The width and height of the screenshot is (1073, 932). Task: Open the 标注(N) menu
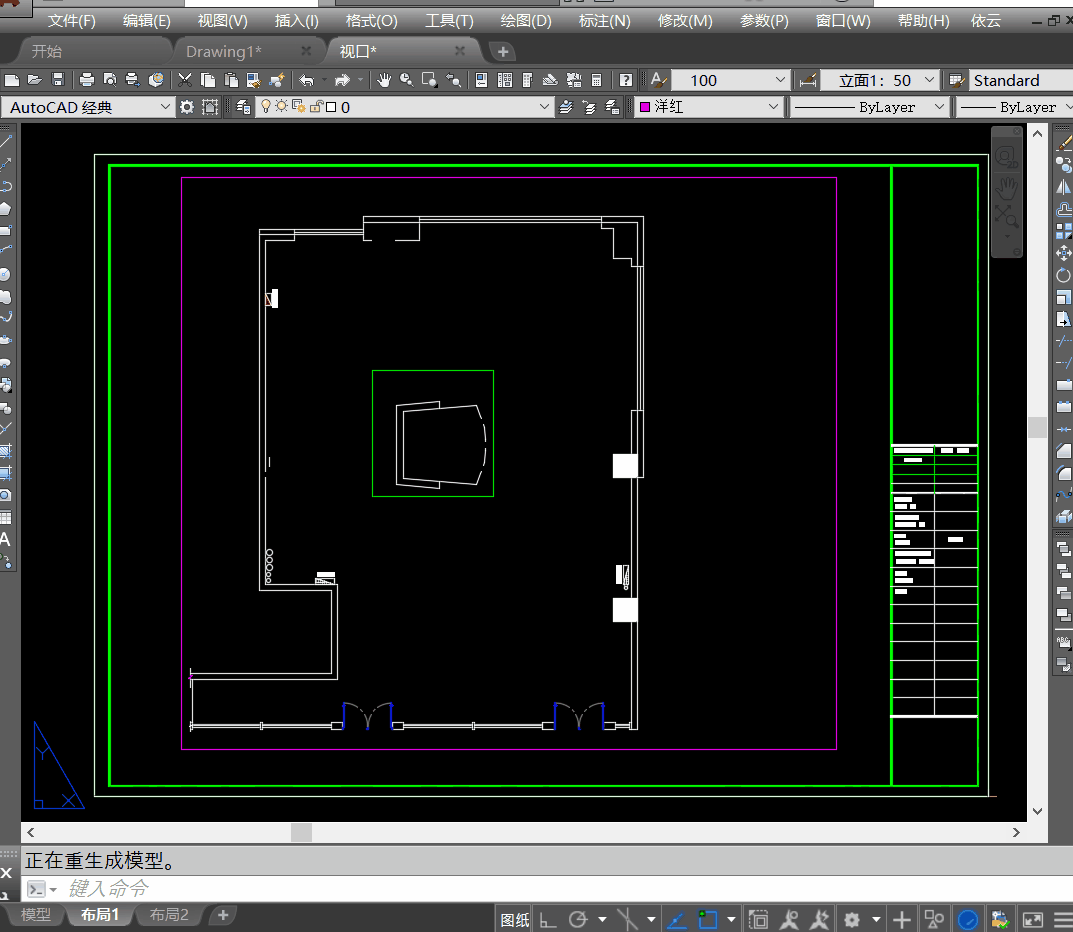pos(604,21)
